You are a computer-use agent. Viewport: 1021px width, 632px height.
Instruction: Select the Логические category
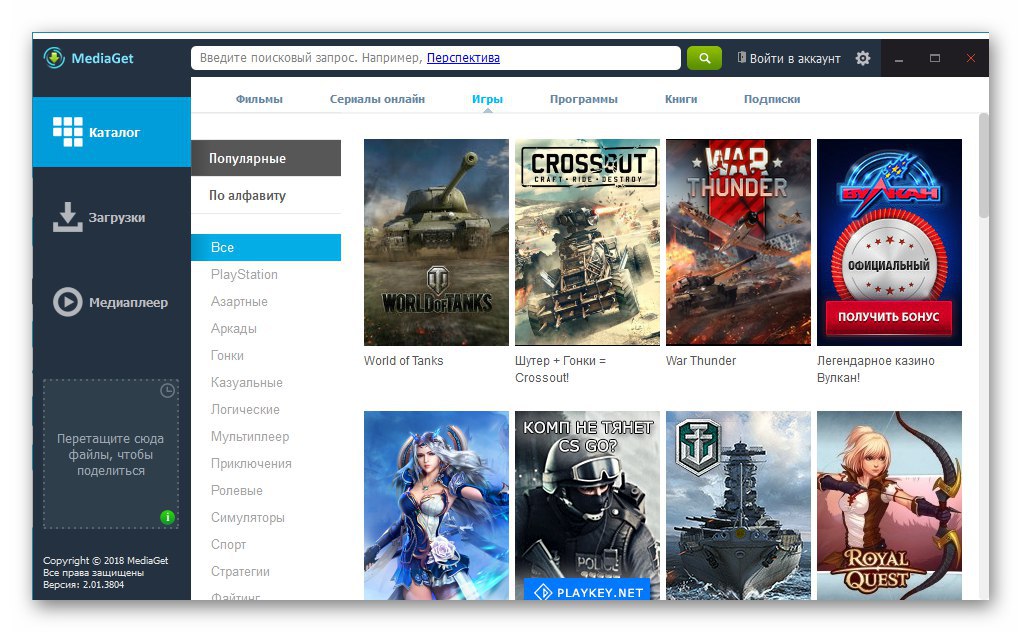245,409
